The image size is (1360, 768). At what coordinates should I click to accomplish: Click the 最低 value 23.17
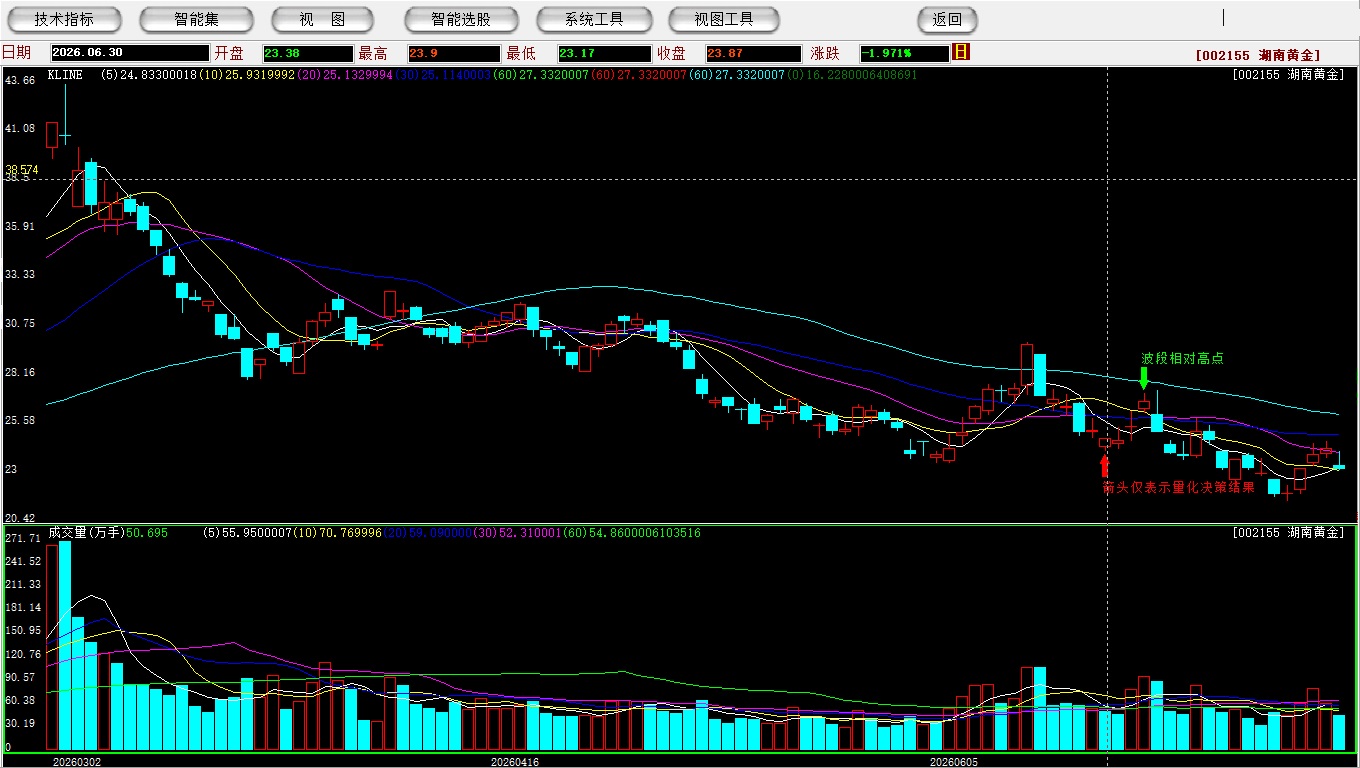603,53
